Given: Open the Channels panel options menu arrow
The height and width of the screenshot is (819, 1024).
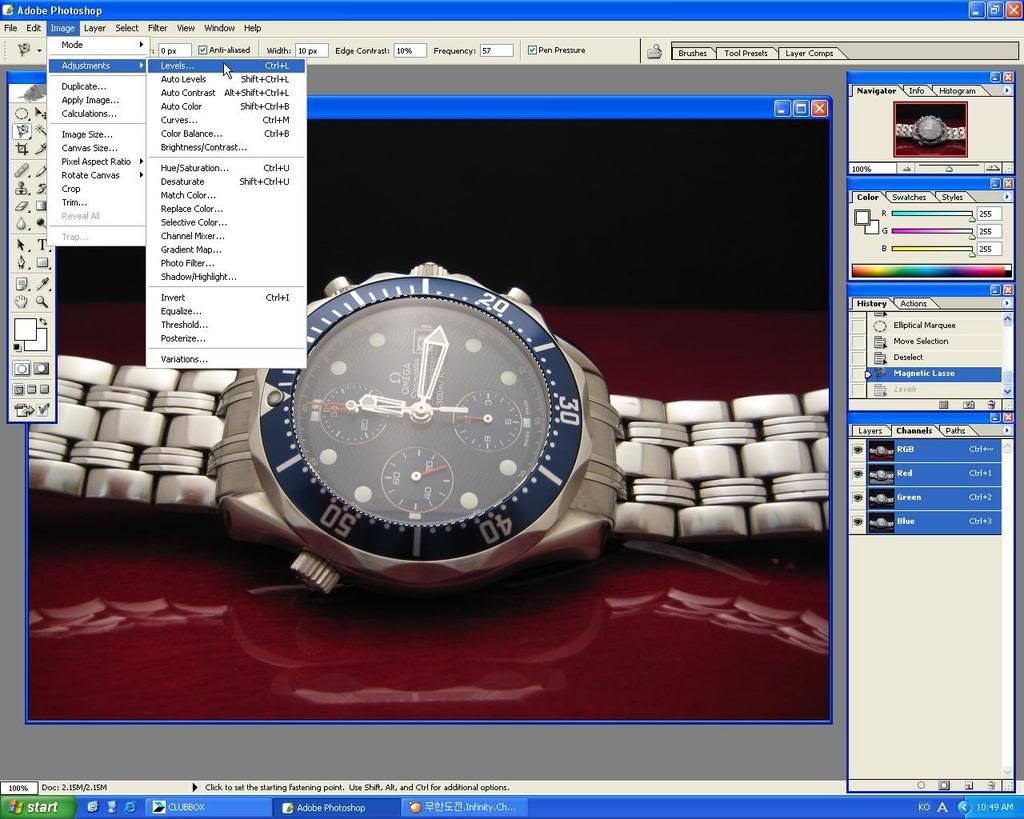Looking at the screenshot, I should [x=1006, y=430].
